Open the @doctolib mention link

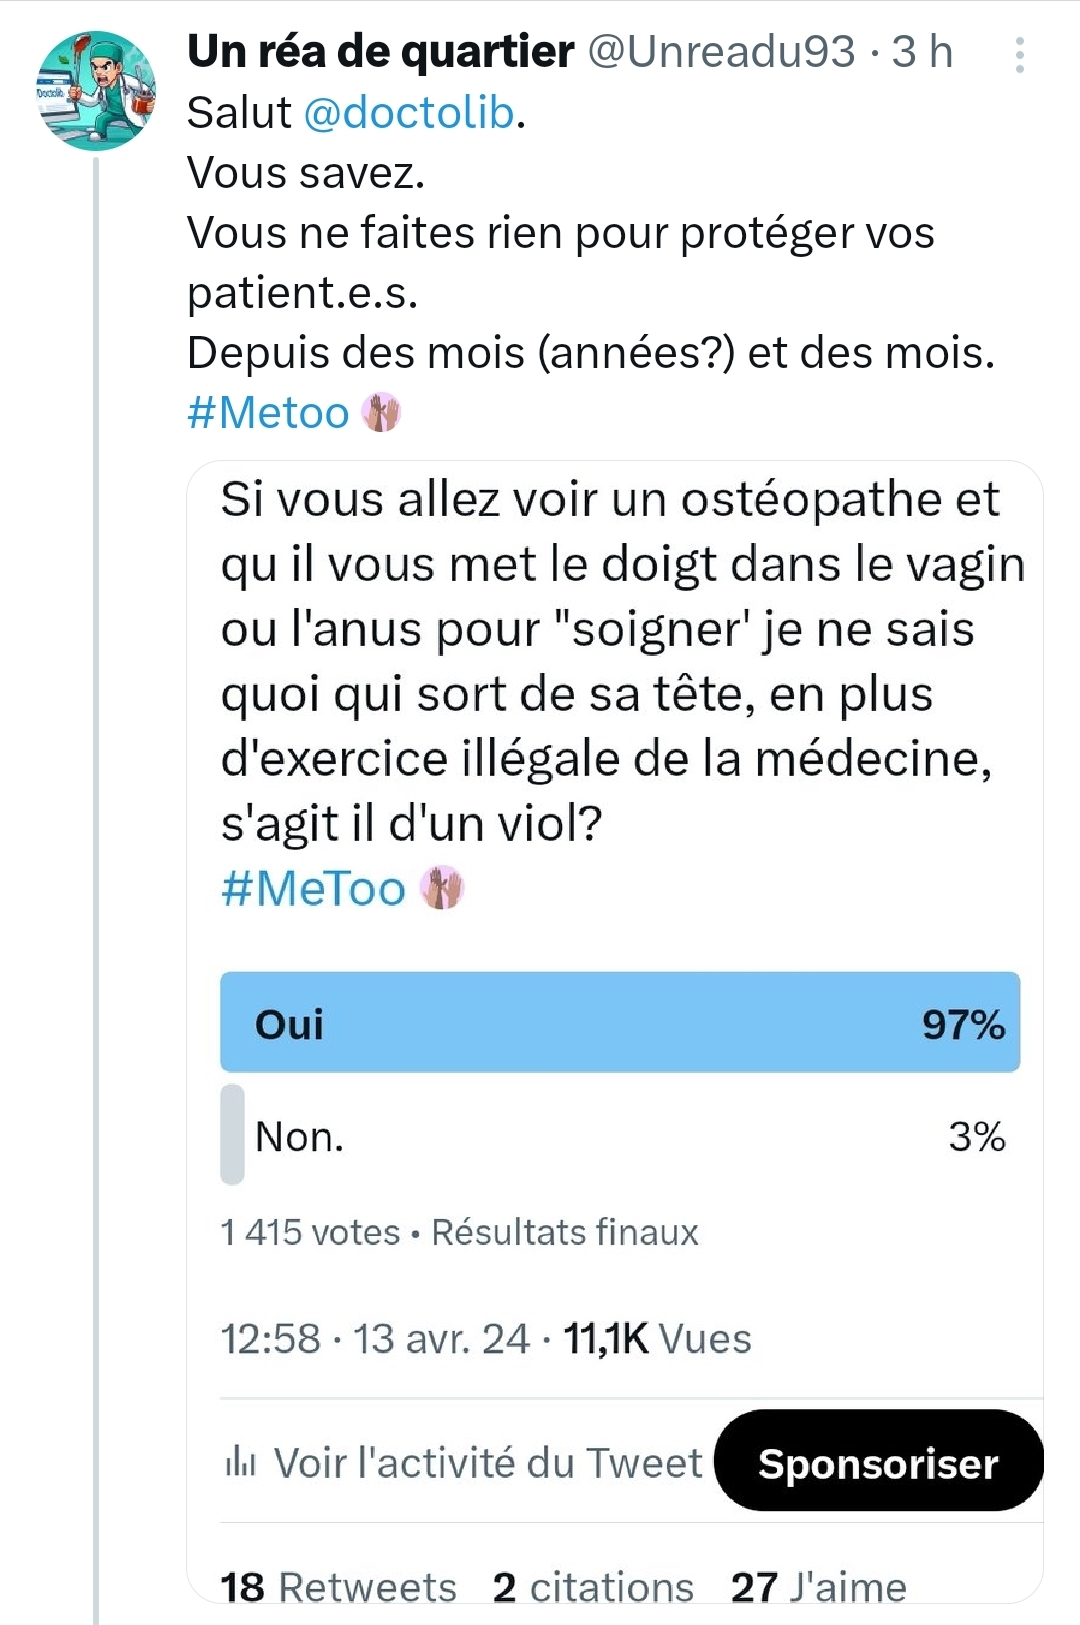click(x=408, y=113)
